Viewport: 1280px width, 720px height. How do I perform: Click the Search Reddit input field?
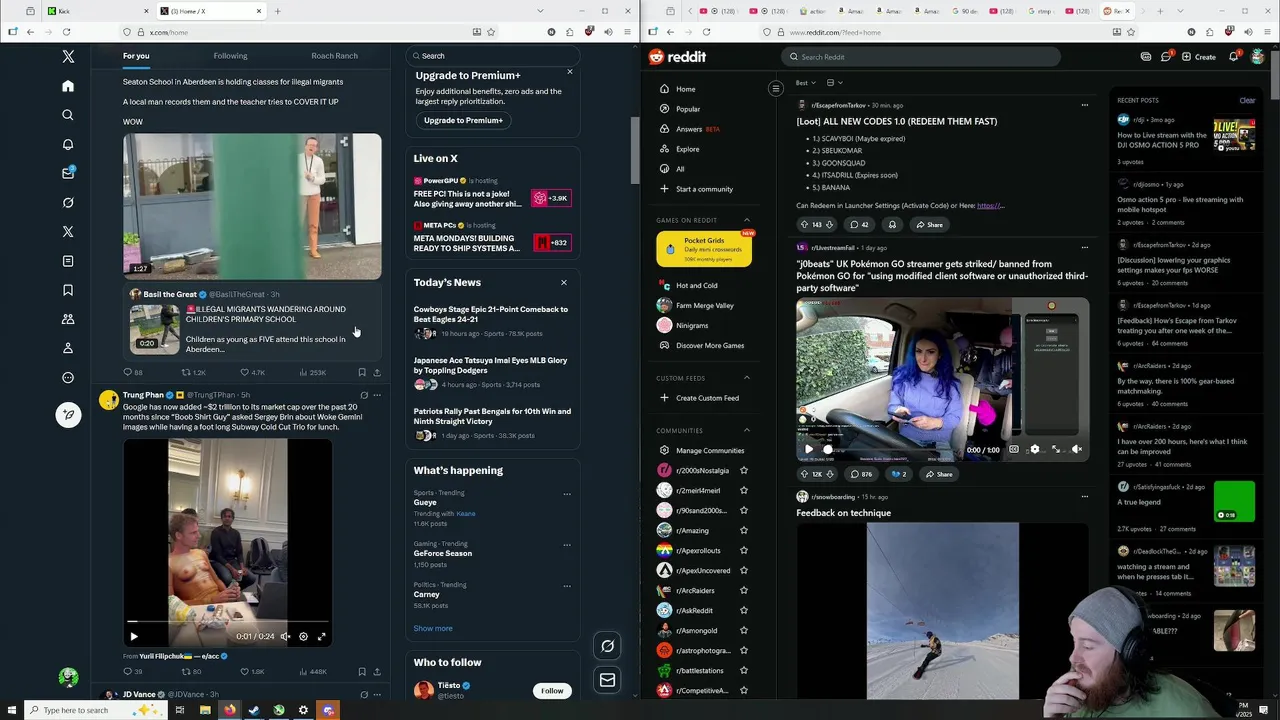tap(920, 57)
